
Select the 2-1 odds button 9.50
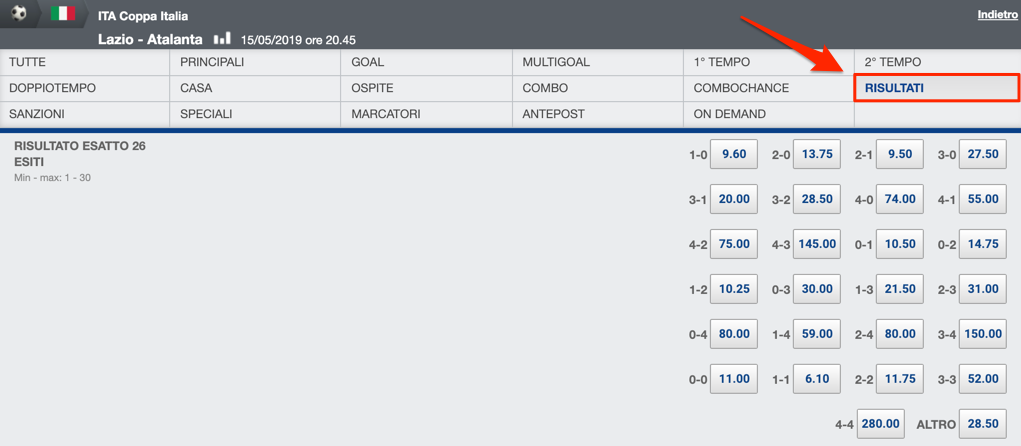pyautogui.click(x=901, y=154)
